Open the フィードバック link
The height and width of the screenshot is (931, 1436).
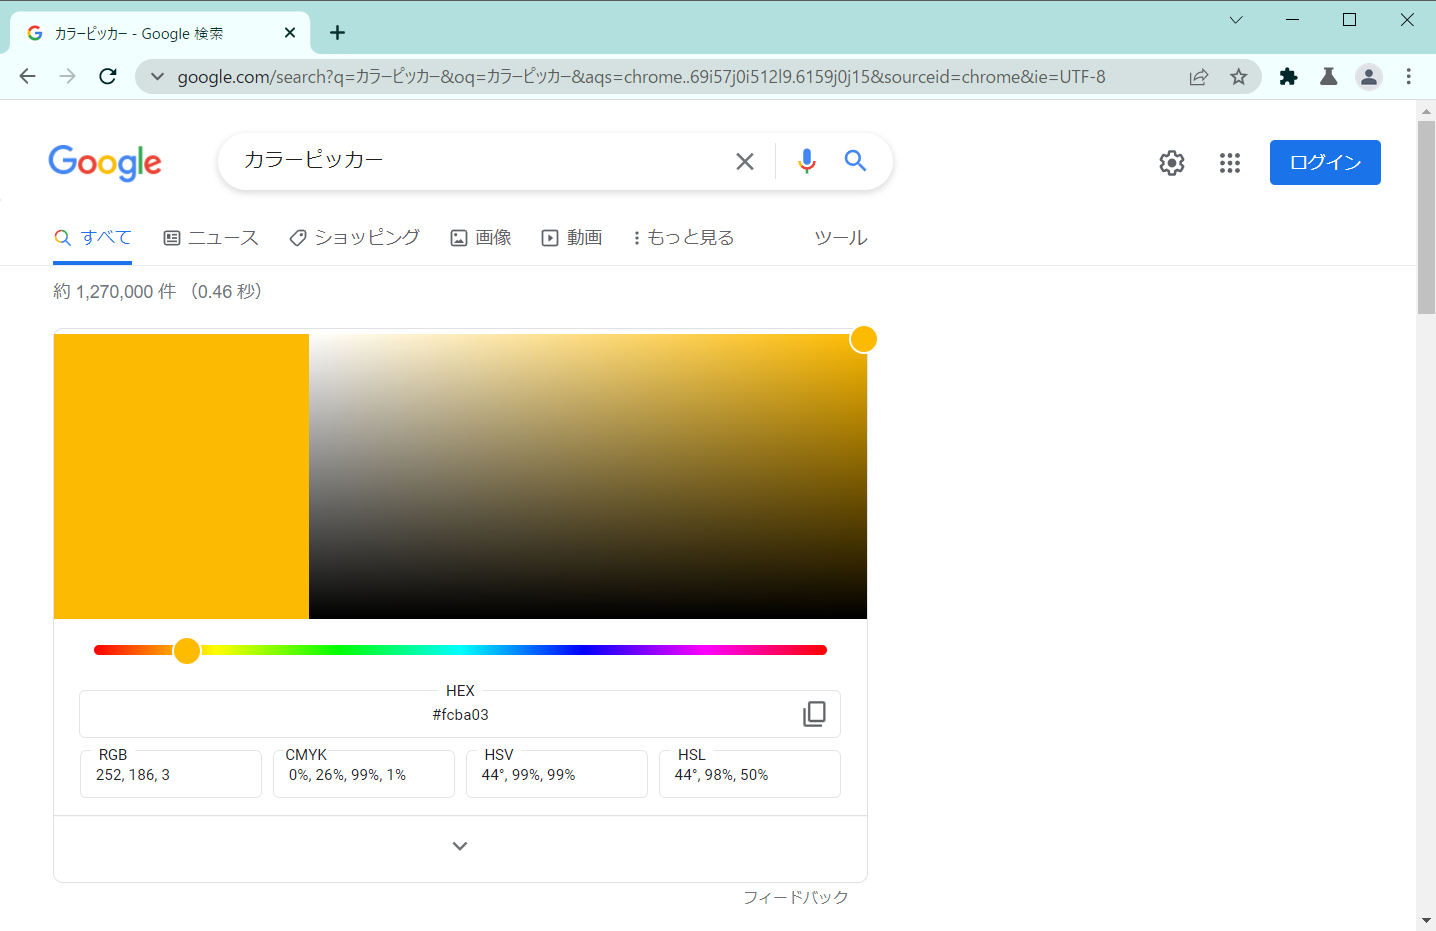pyautogui.click(x=798, y=897)
